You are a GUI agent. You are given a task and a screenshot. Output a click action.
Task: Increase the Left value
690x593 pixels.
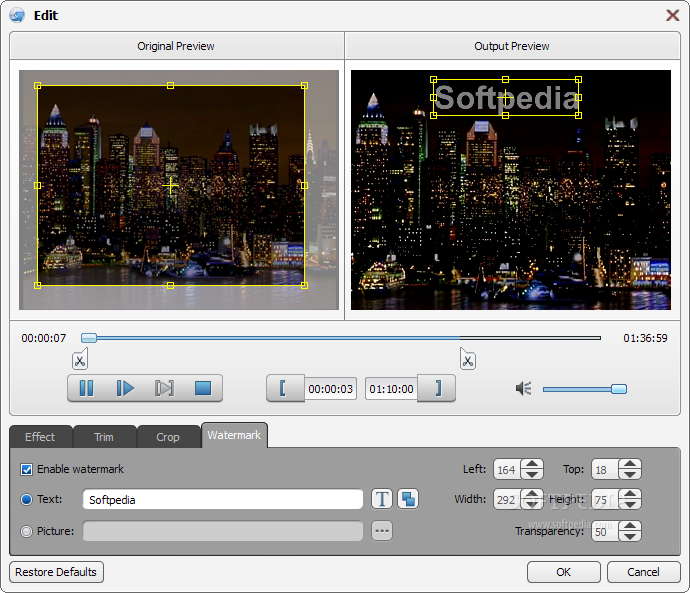coord(532,464)
